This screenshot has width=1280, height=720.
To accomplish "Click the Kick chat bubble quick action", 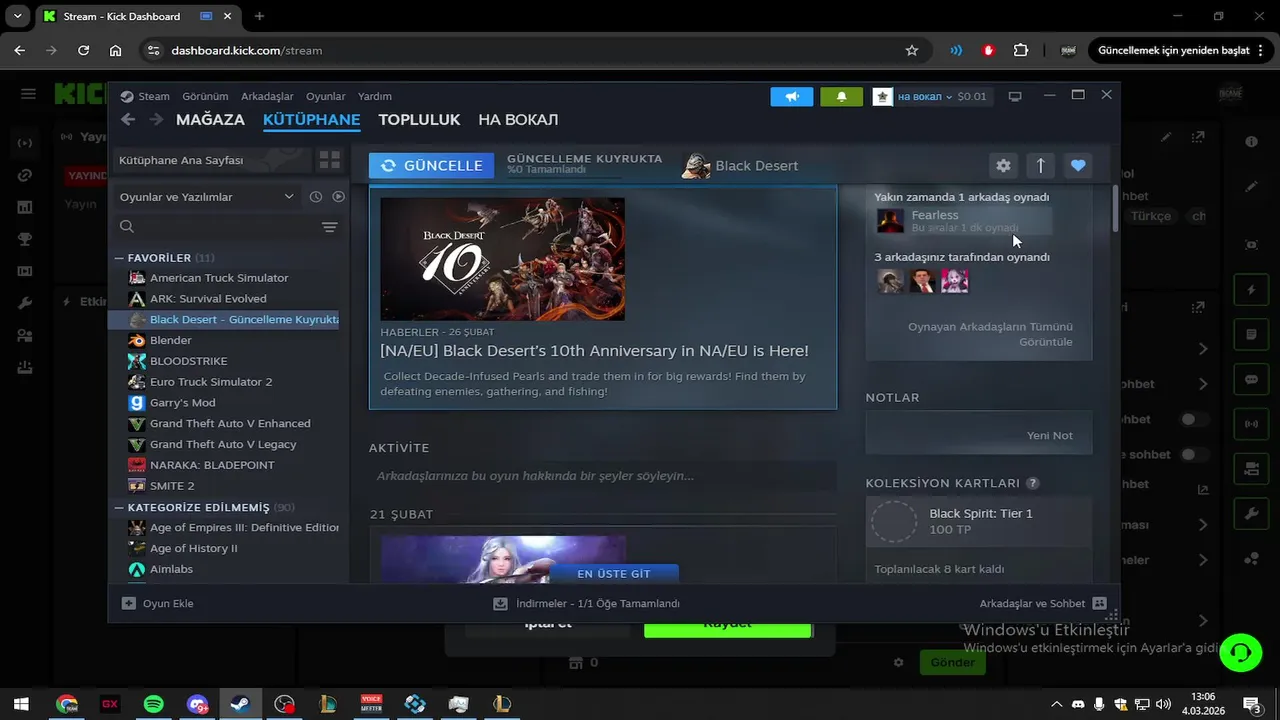I will (1251, 380).
